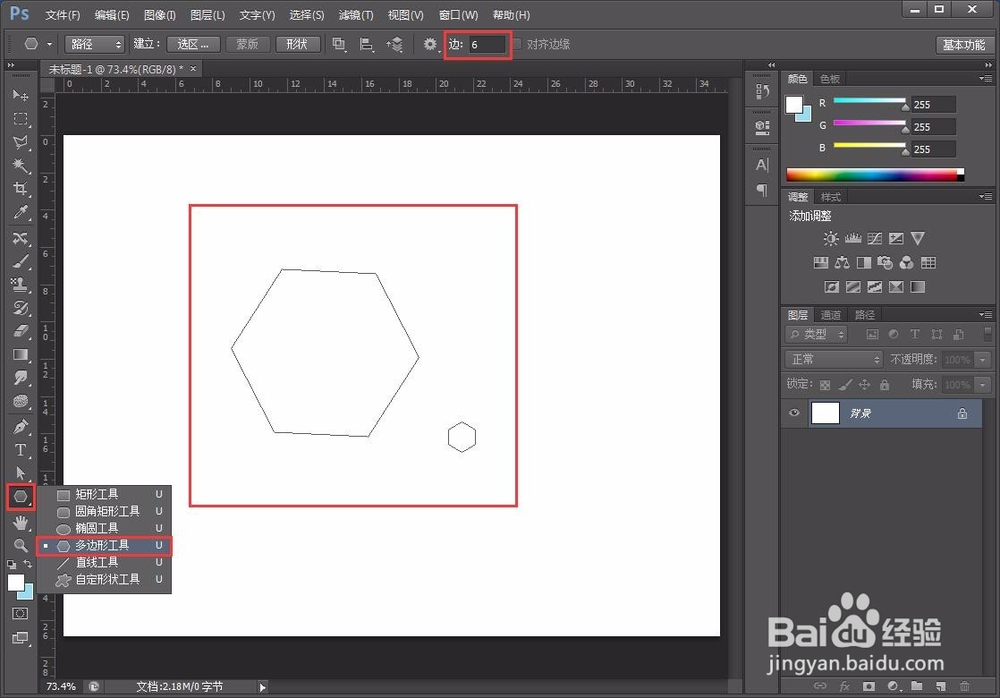
Task: Select the Move tool
Action: pyautogui.click(x=20, y=95)
